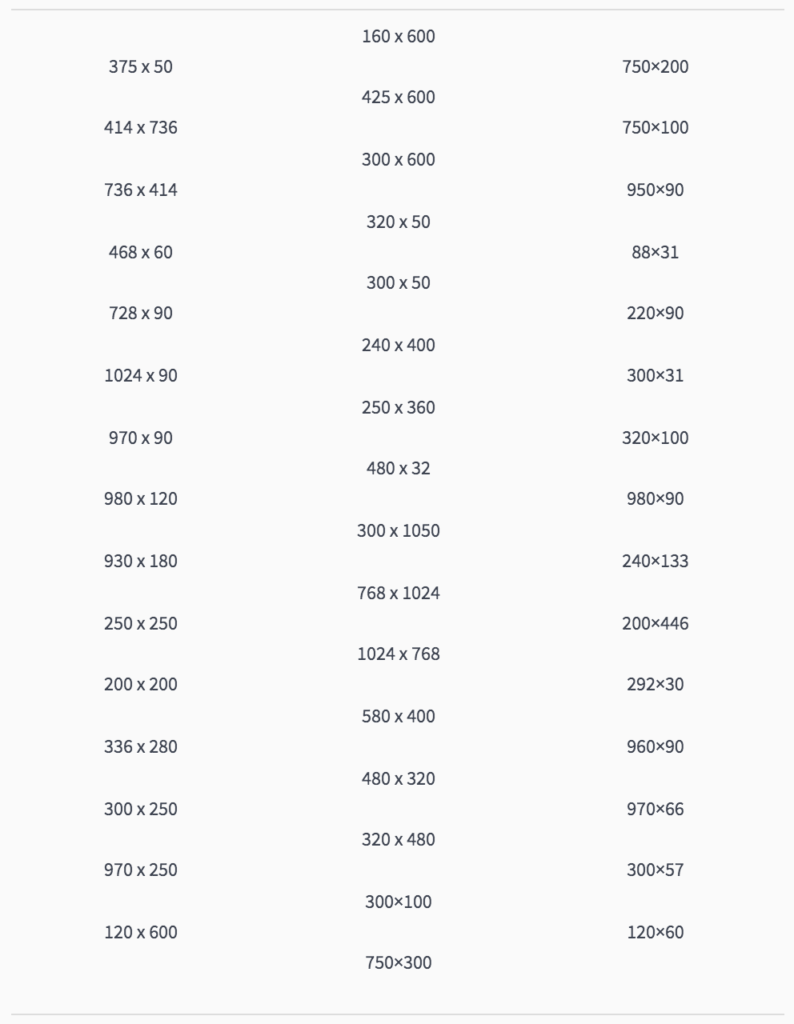The height and width of the screenshot is (1024, 794).
Task: Select the 768 x 1024 size
Action: tap(398, 593)
